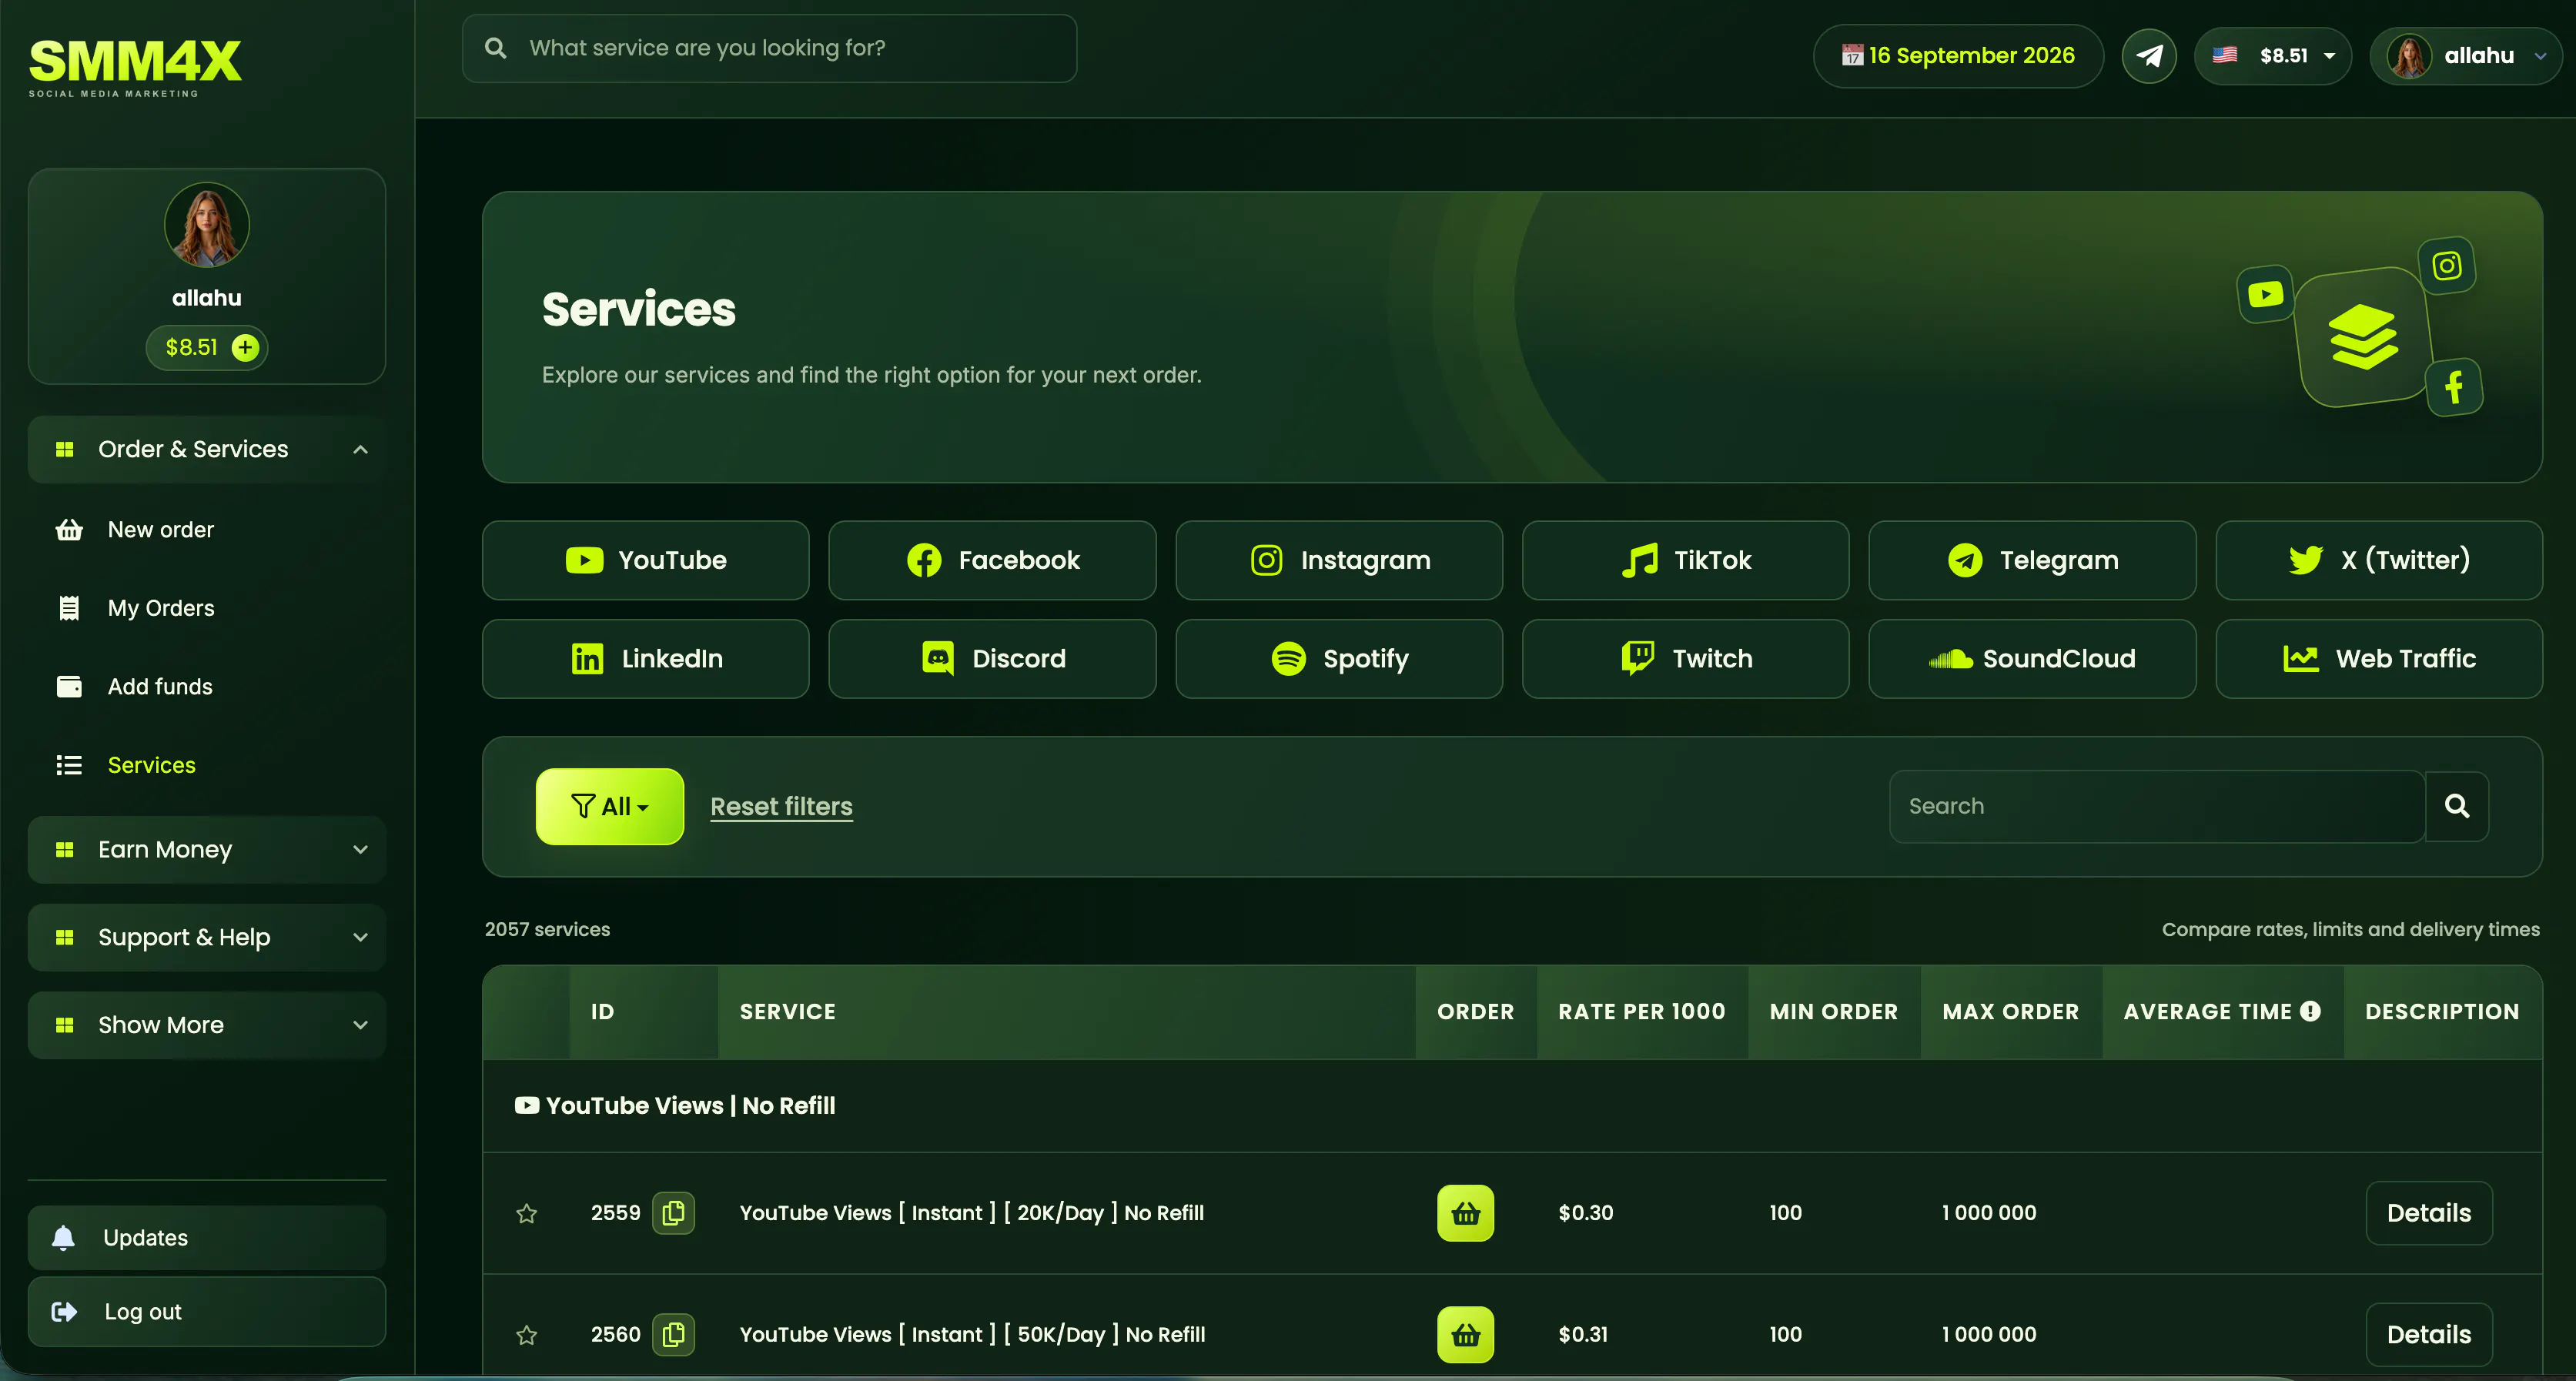The image size is (2576, 1381).
Task: Filter services by Spotify
Action: tap(1339, 659)
